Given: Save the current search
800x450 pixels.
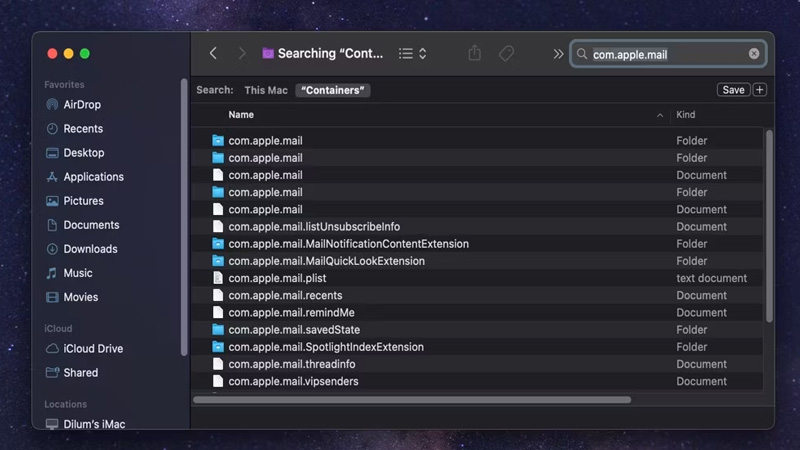Looking at the screenshot, I should [x=733, y=90].
